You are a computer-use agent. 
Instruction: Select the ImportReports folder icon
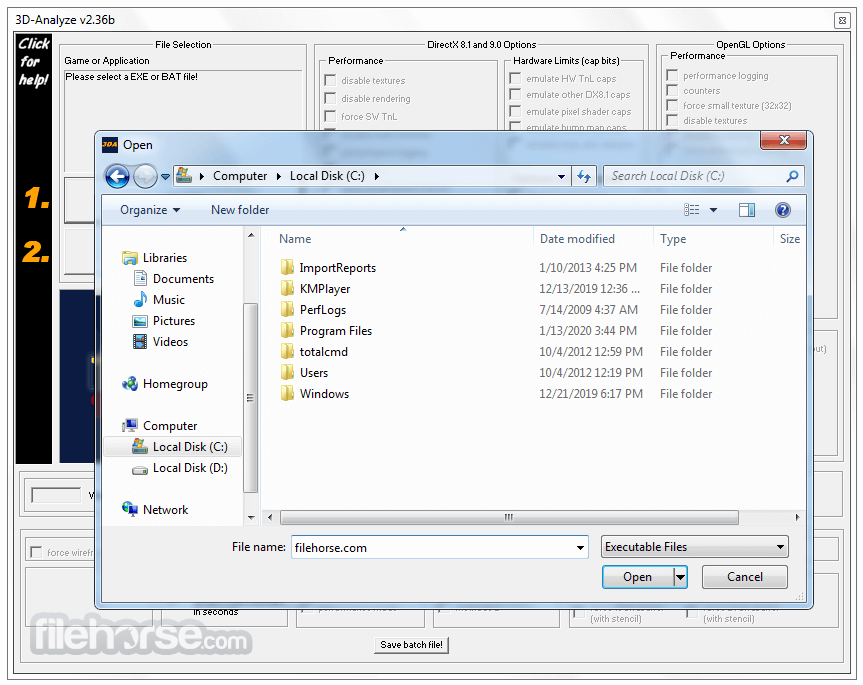point(287,267)
